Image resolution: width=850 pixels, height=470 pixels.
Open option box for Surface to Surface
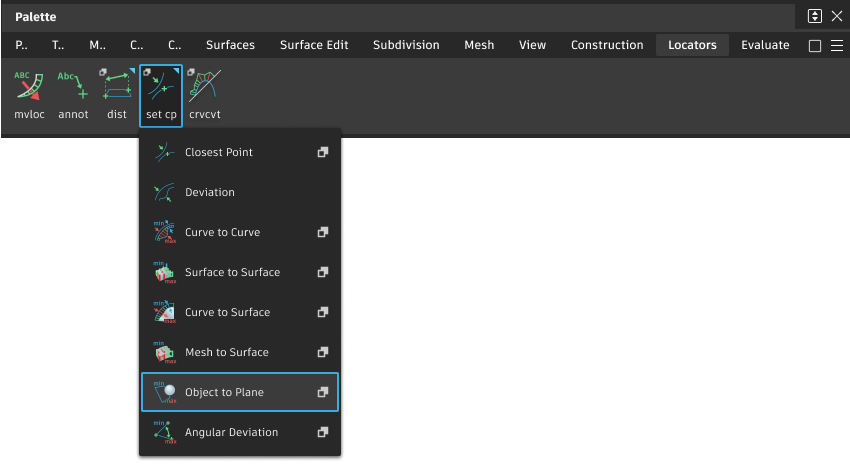[x=323, y=272]
